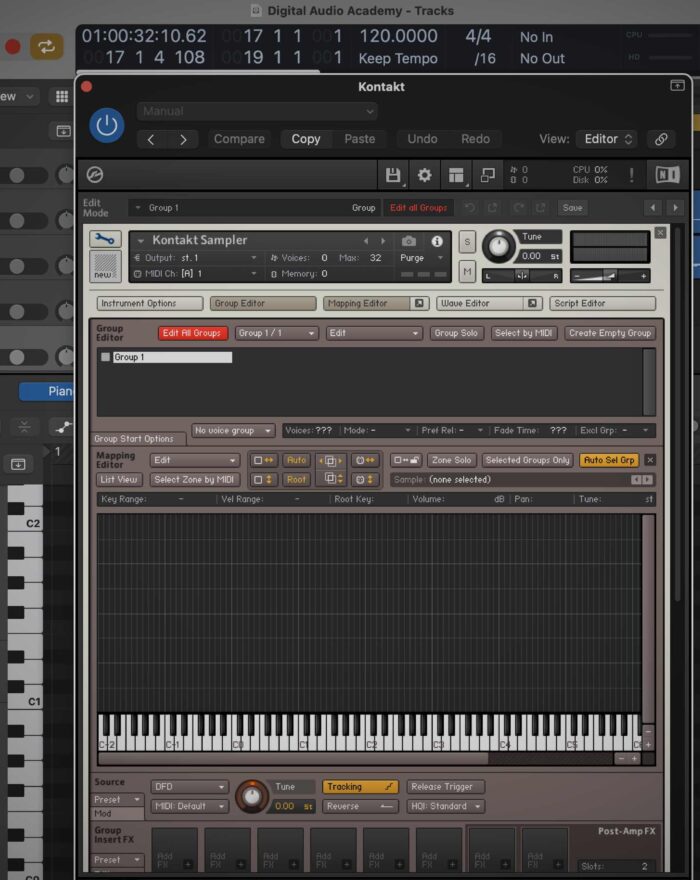Click the Zone Solo button
Viewport: 700px width, 880px height.
click(x=451, y=460)
